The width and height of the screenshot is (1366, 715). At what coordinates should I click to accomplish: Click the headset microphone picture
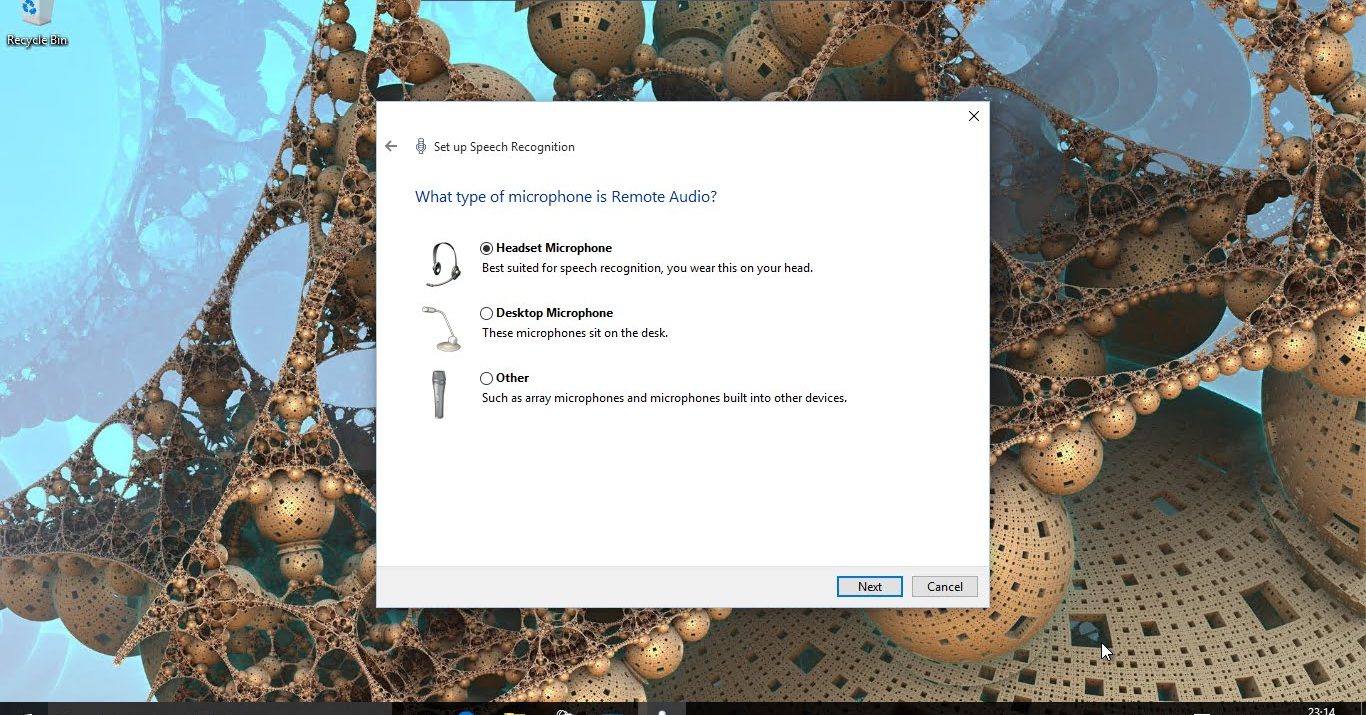(443, 264)
